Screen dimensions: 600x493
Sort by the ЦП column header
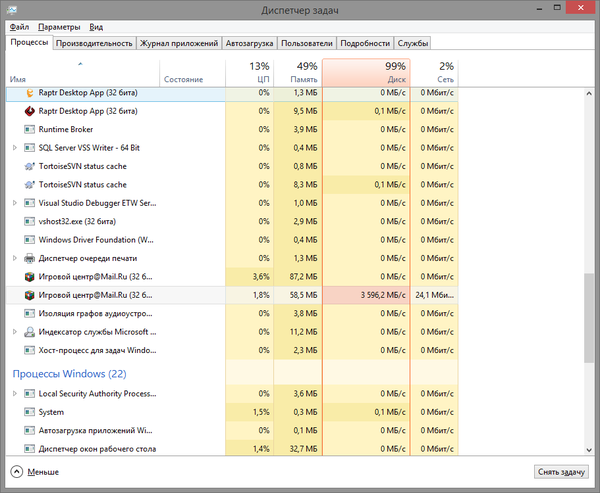(249, 73)
